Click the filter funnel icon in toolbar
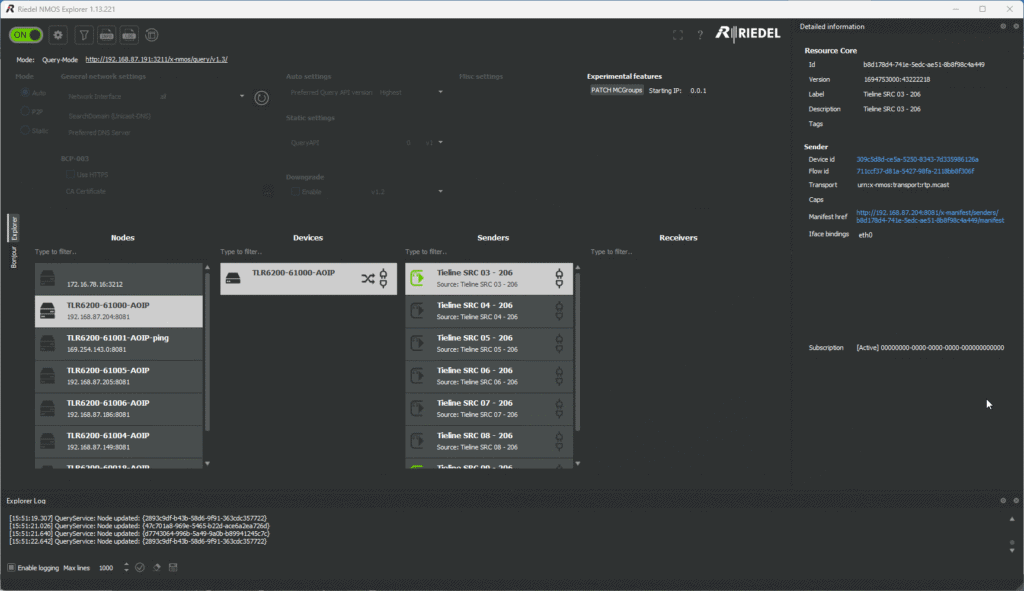1024x591 pixels. coord(84,35)
